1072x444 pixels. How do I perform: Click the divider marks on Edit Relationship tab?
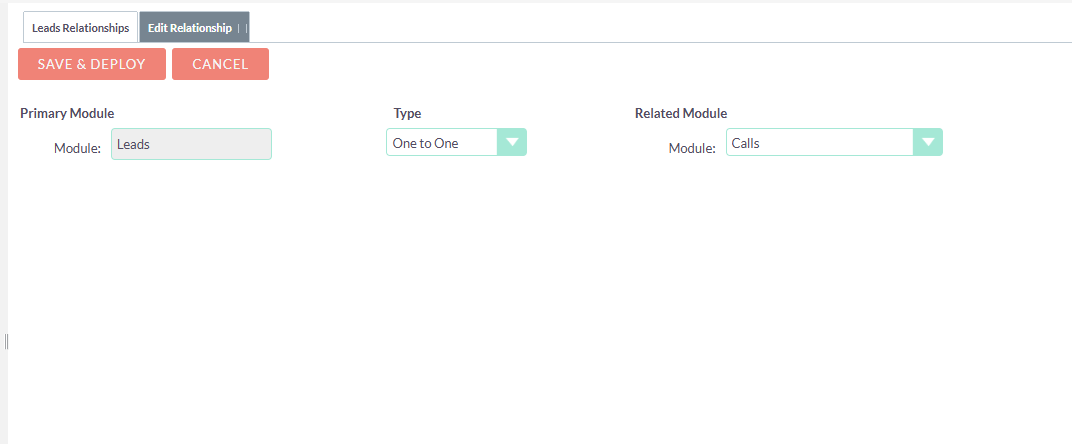click(242, 28)
